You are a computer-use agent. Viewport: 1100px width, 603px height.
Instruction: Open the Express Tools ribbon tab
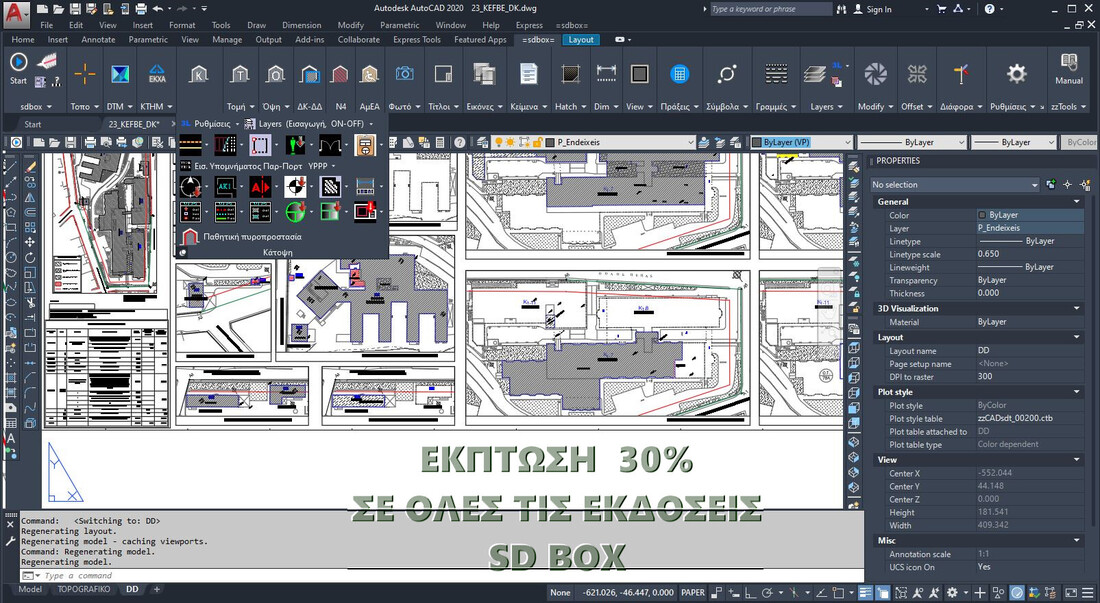417,40
